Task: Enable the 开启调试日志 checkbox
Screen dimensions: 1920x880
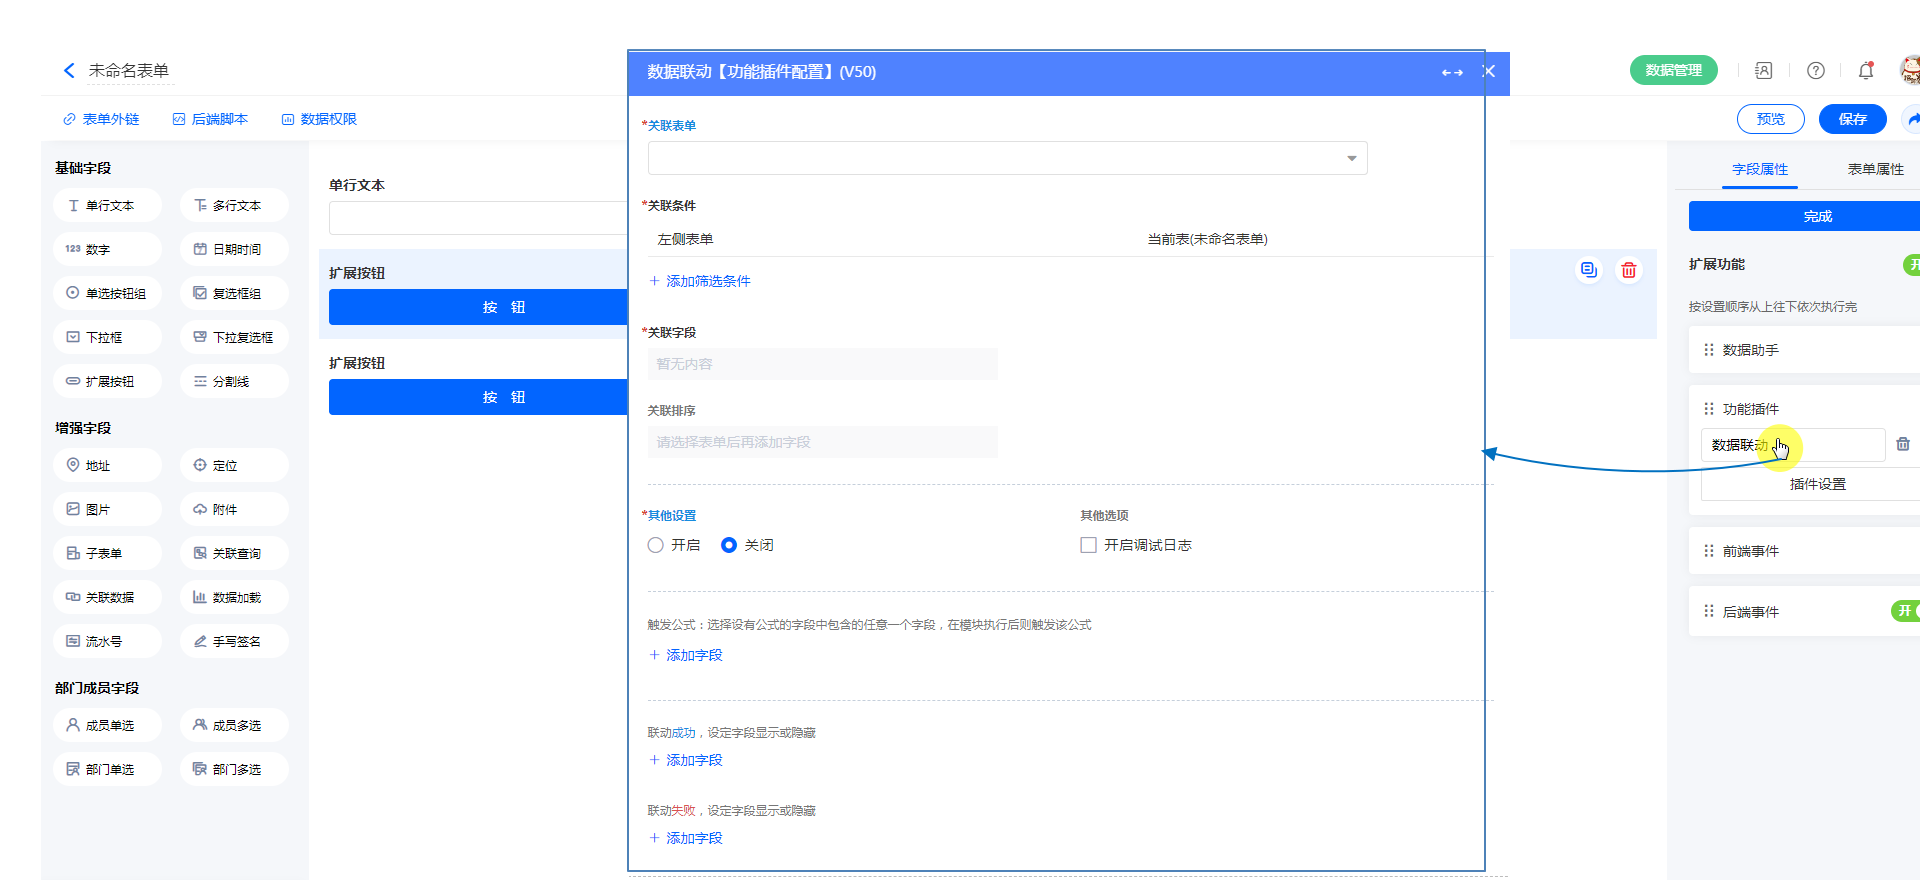Action: (1088, 545)
